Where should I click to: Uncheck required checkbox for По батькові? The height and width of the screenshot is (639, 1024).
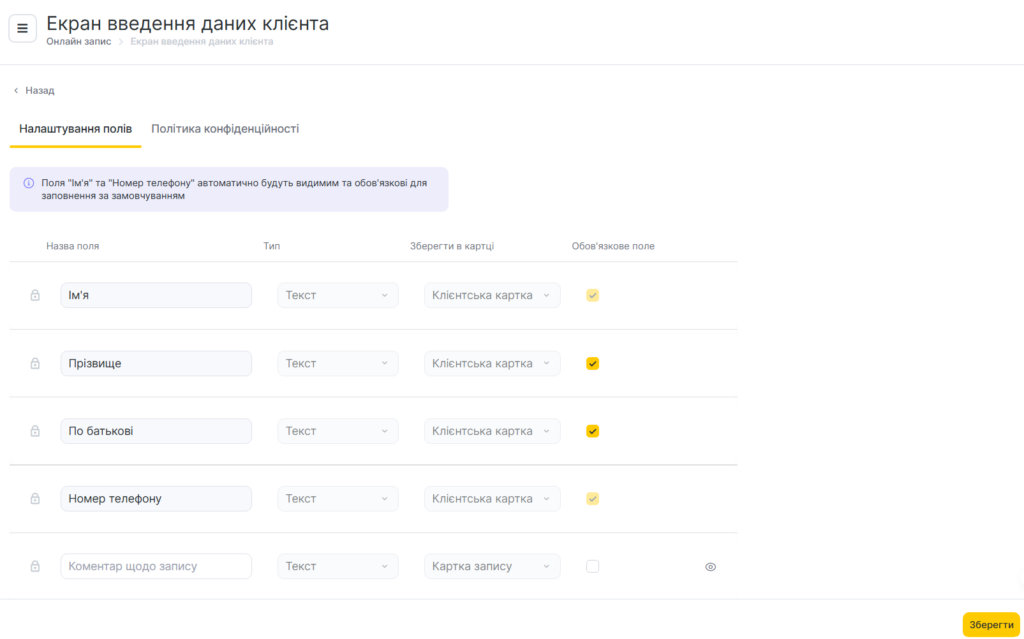(x=592, y=431)
